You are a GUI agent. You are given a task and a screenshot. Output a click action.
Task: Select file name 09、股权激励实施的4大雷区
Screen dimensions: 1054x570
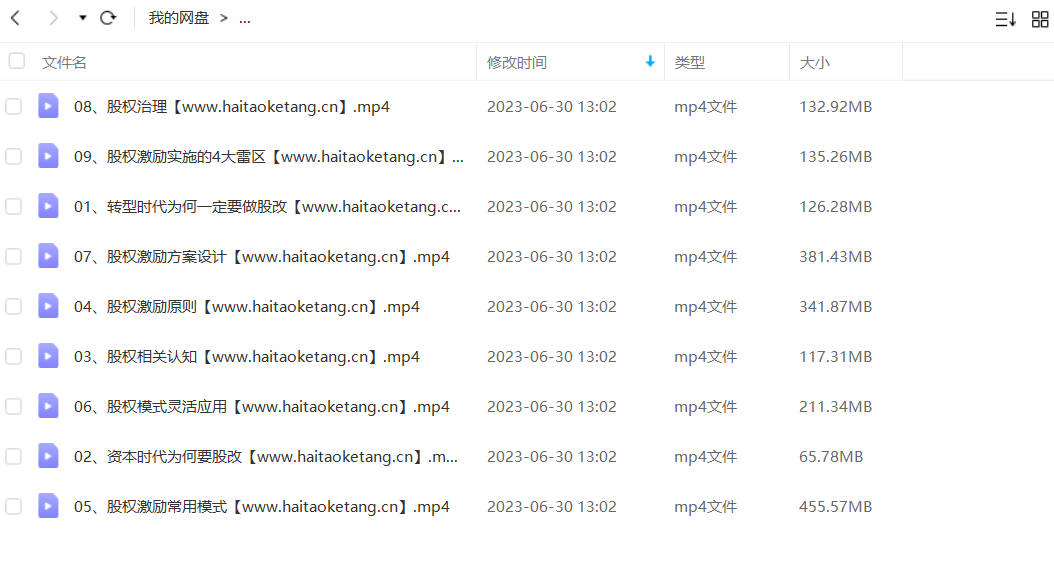click(269, 157)
